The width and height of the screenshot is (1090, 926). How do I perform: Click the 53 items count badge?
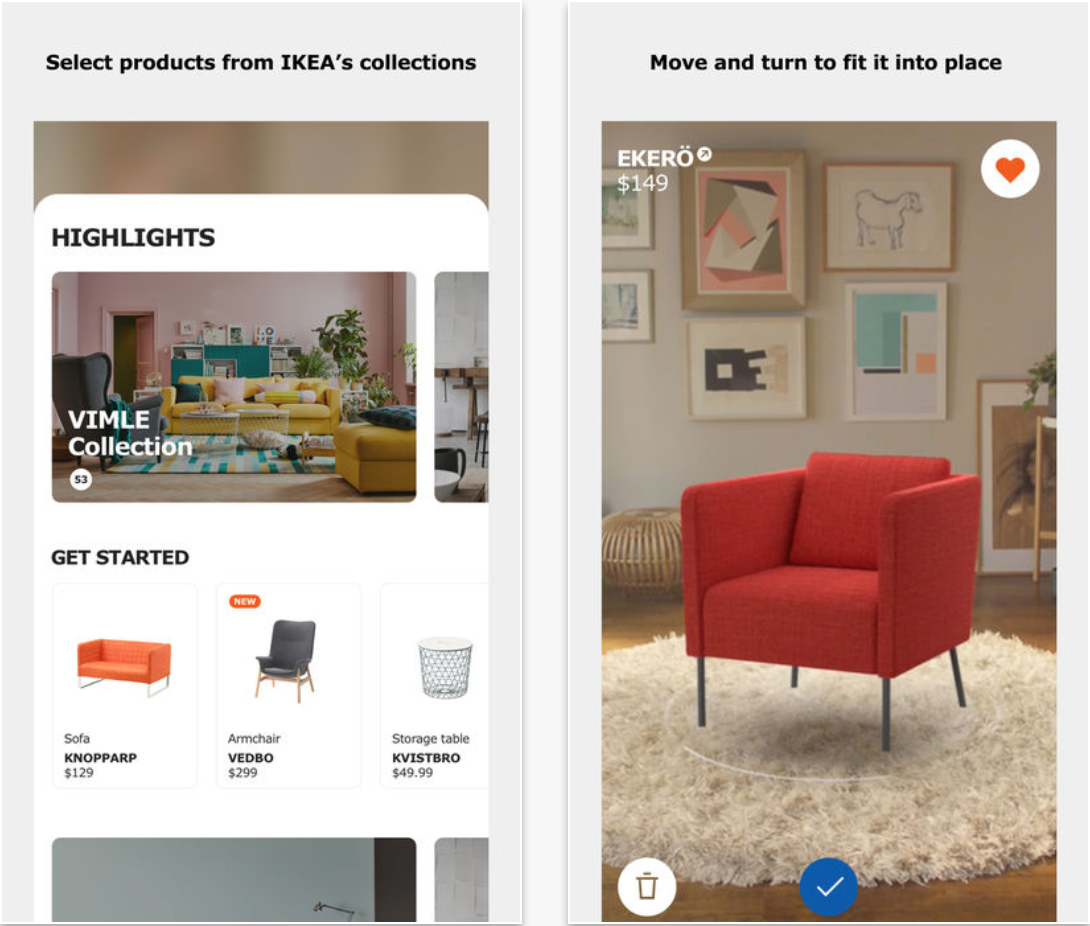[81, 479]
